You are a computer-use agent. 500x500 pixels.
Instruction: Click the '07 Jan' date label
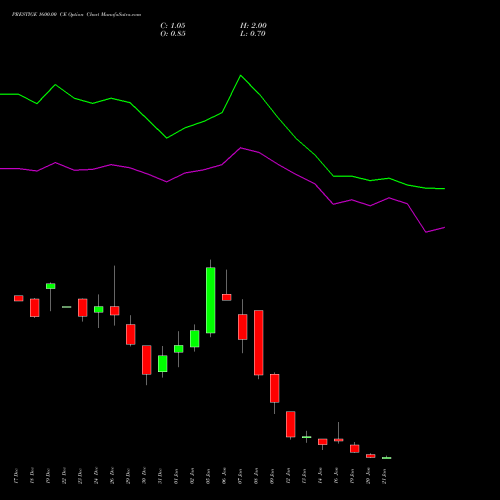[x=240, y=476]
